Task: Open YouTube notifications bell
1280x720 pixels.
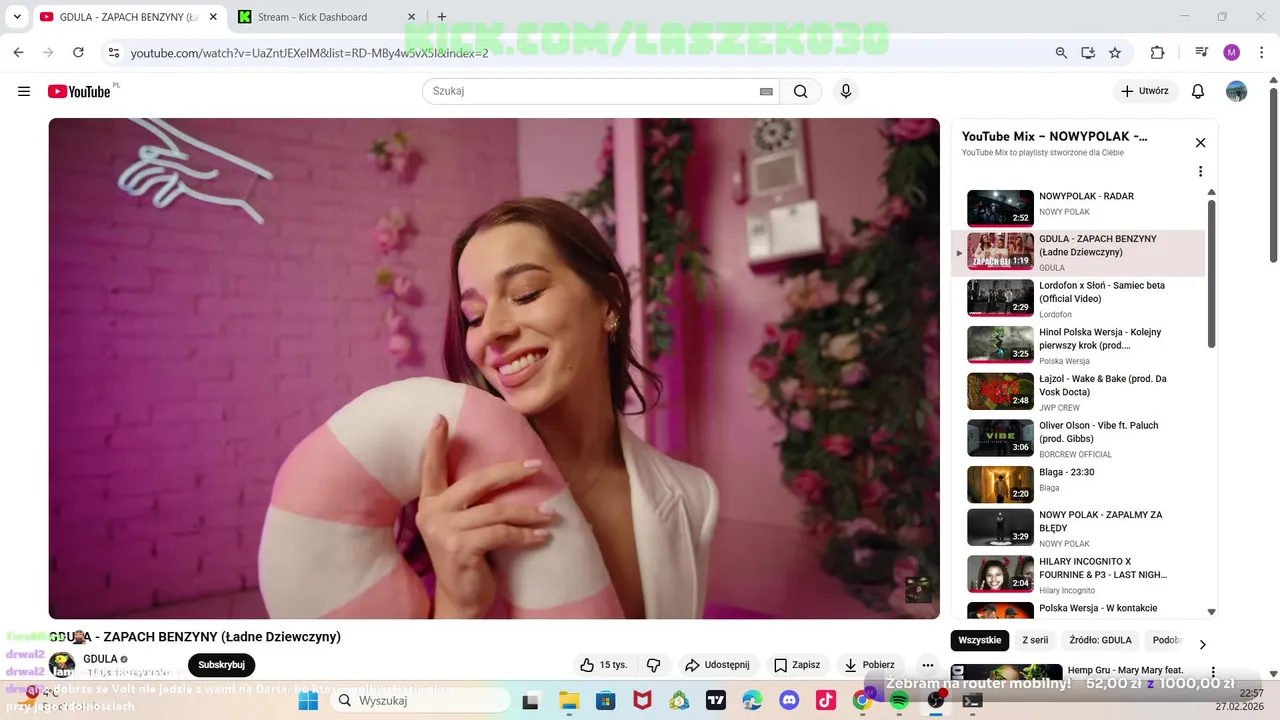Action: [x=1198, y=91]
